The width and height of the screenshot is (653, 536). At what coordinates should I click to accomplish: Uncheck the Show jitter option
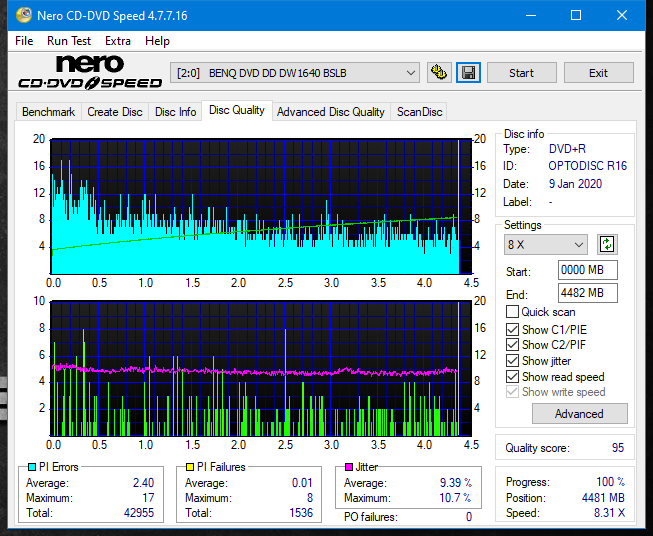pos(513,361)
